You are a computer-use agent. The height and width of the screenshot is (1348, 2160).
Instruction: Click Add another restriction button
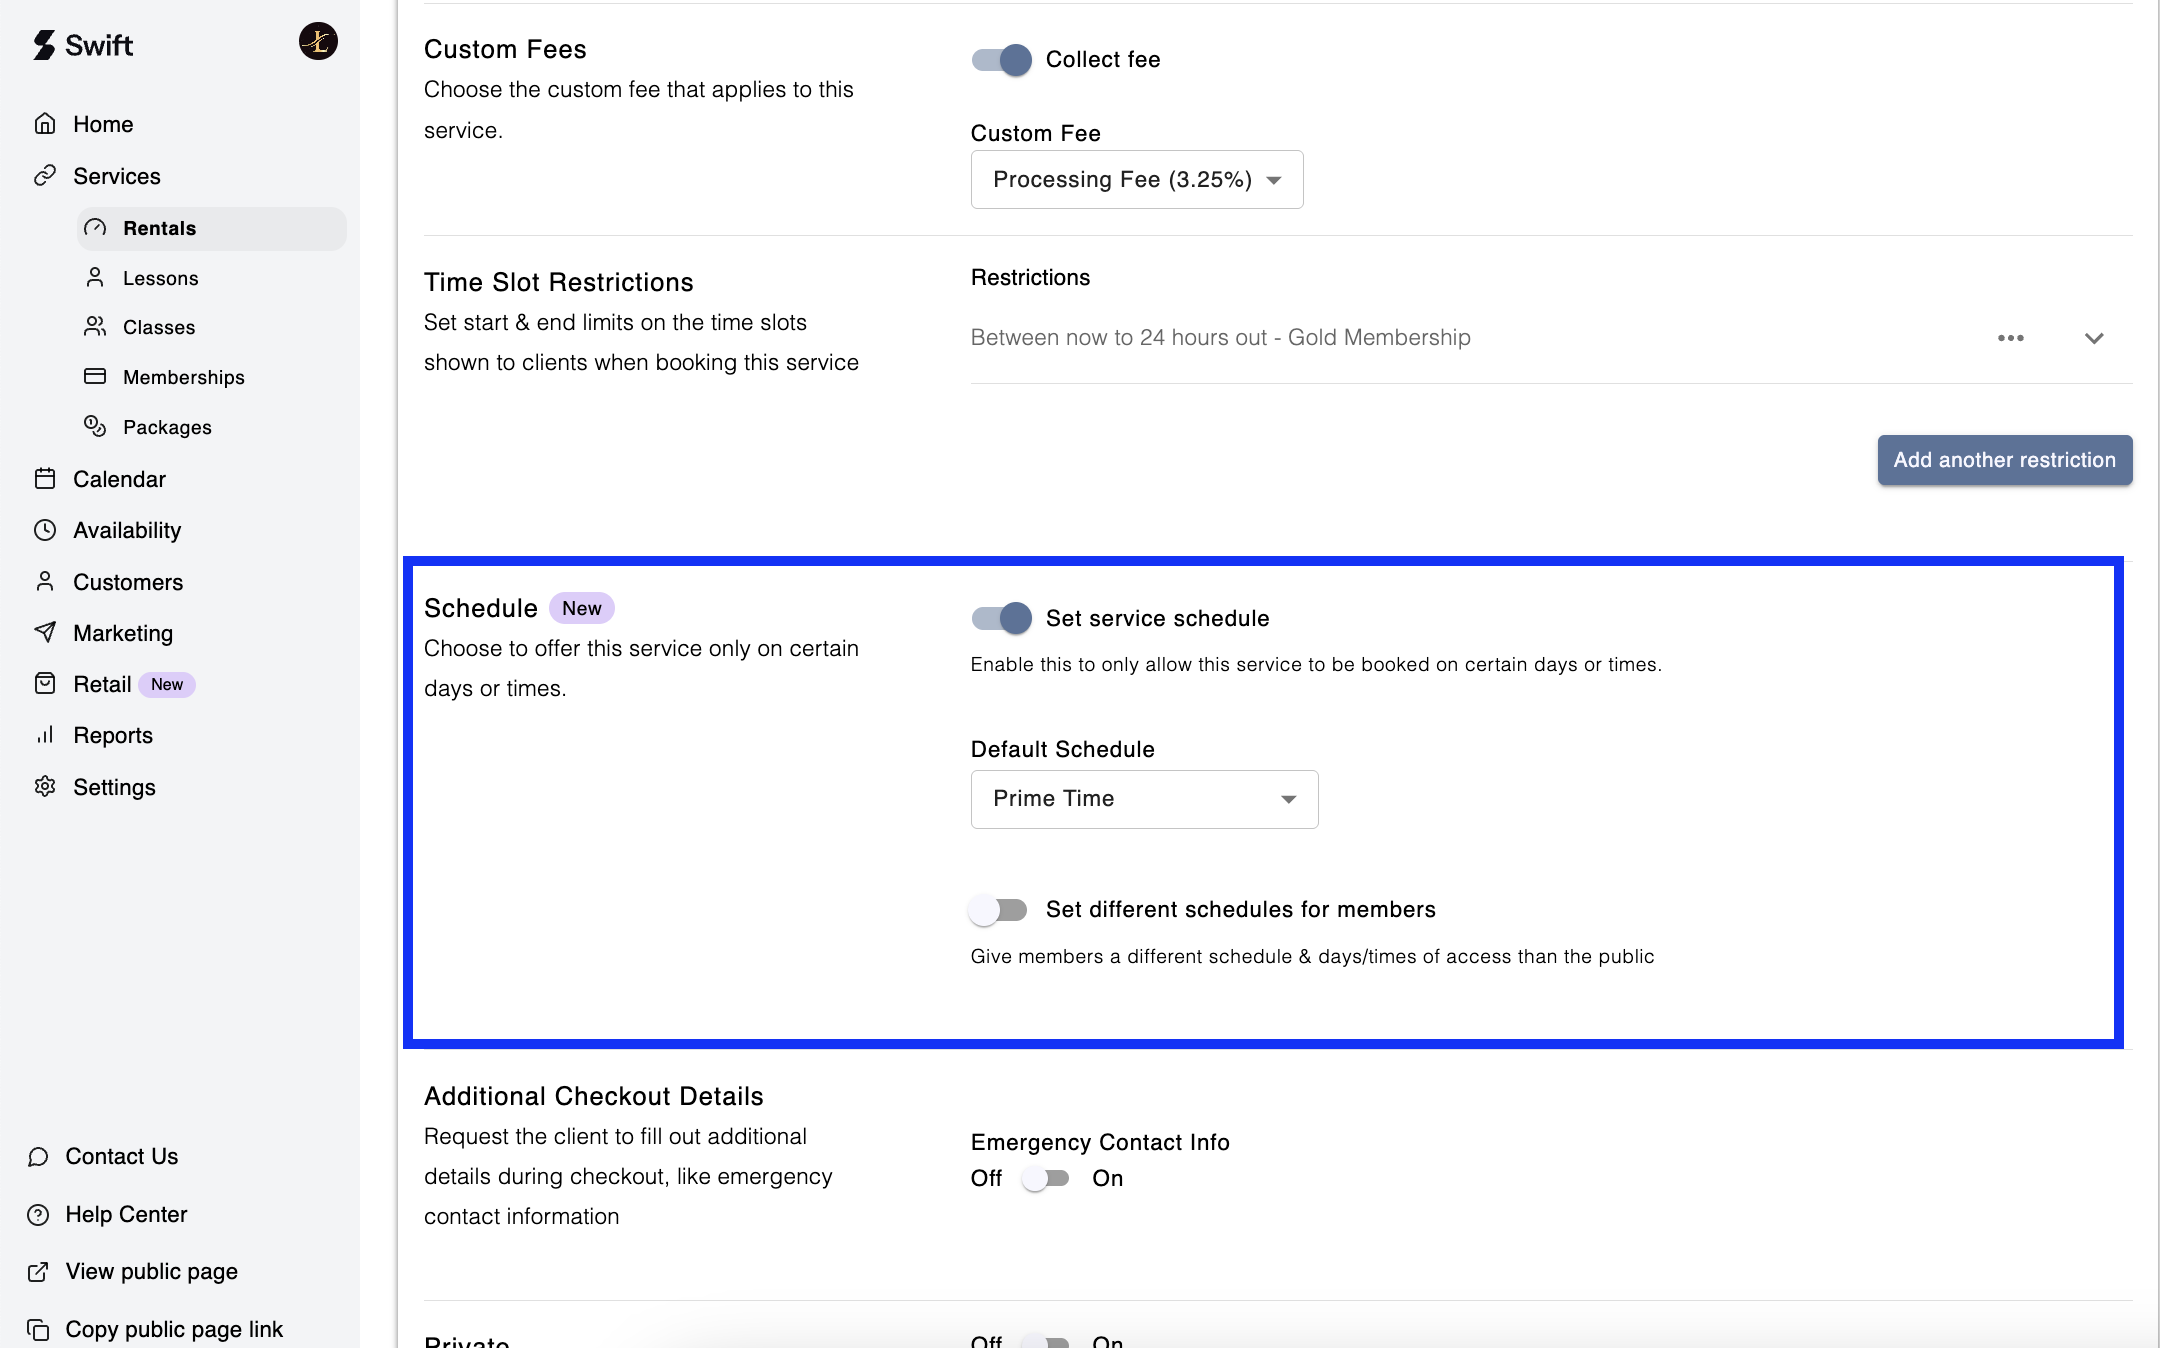(x=2004, y=460)
